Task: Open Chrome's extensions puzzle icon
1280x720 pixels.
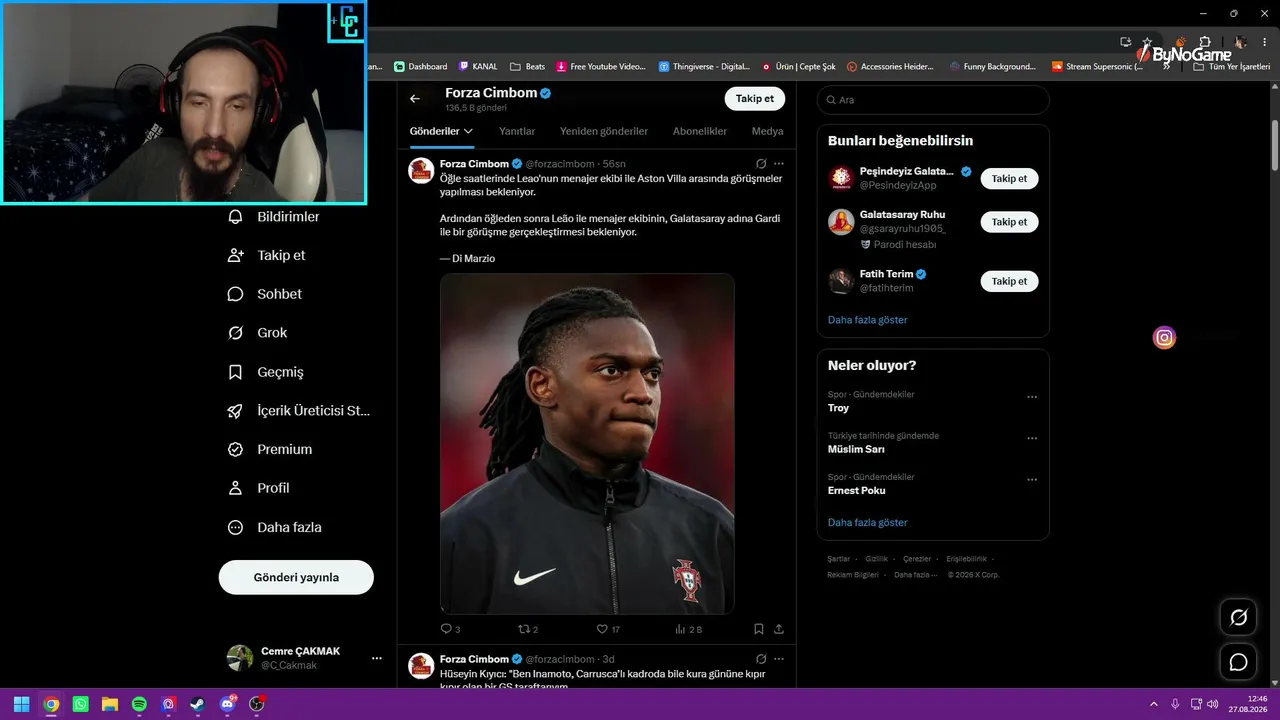Action: pyautogui.click(x=1204, y=42)
